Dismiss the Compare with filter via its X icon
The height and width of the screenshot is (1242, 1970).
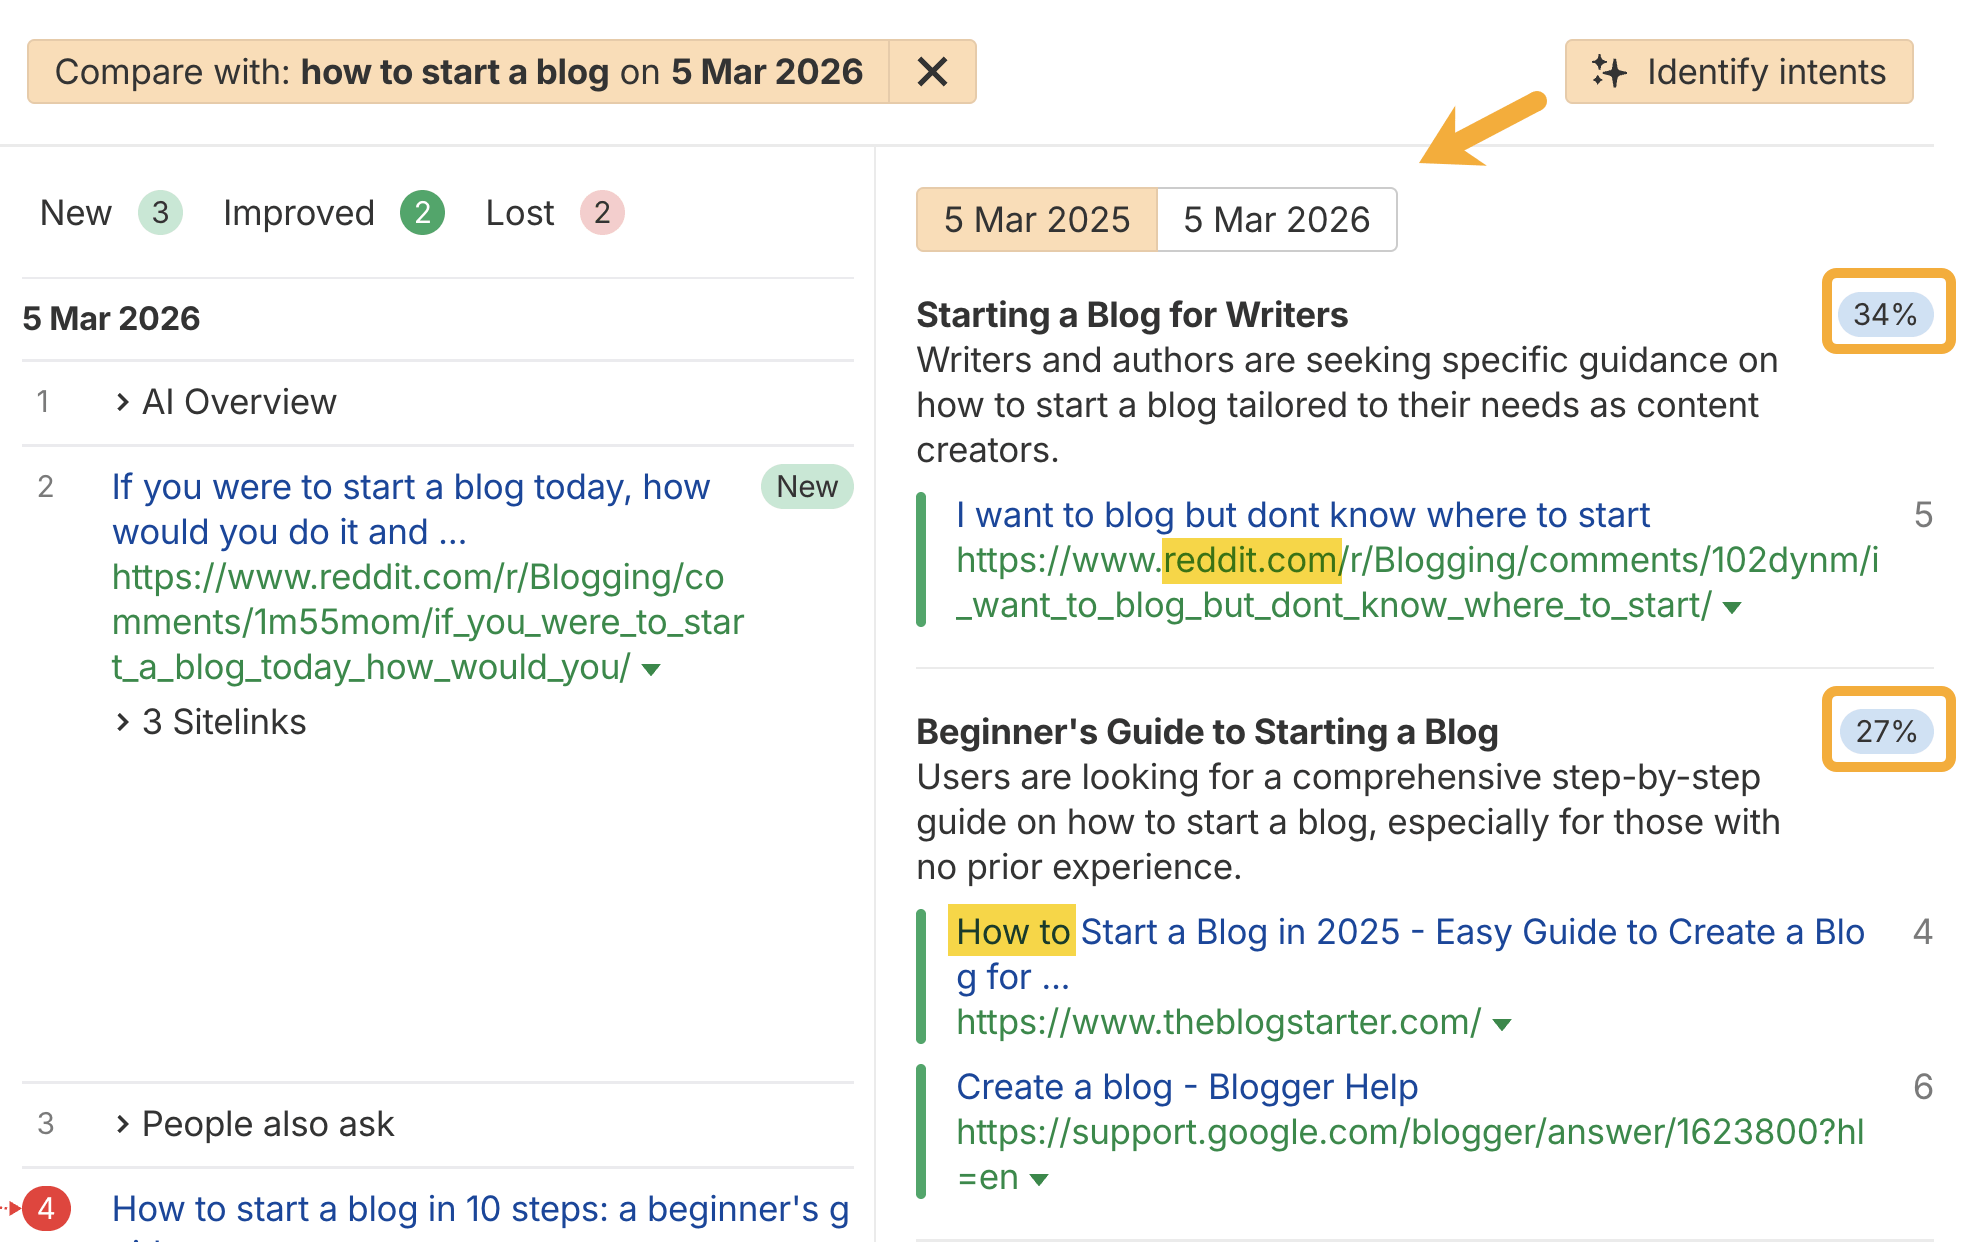(932, 71)
